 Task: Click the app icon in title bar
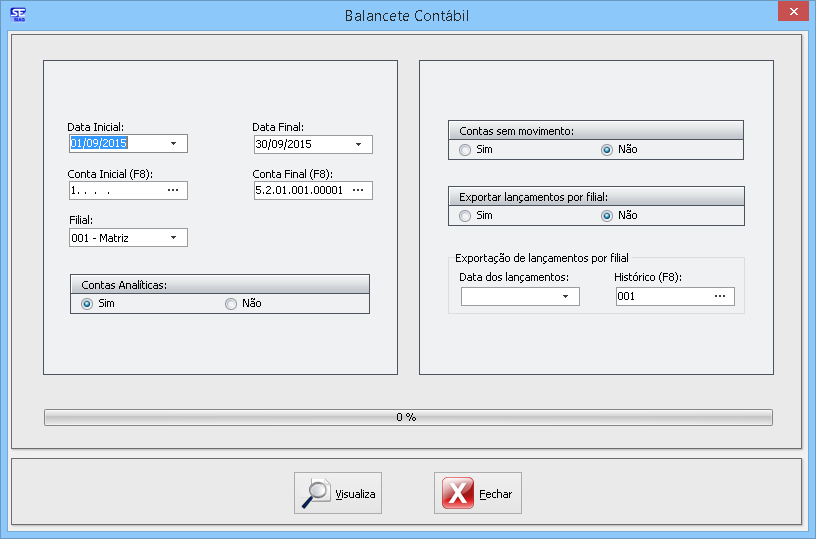coord(17,15)
